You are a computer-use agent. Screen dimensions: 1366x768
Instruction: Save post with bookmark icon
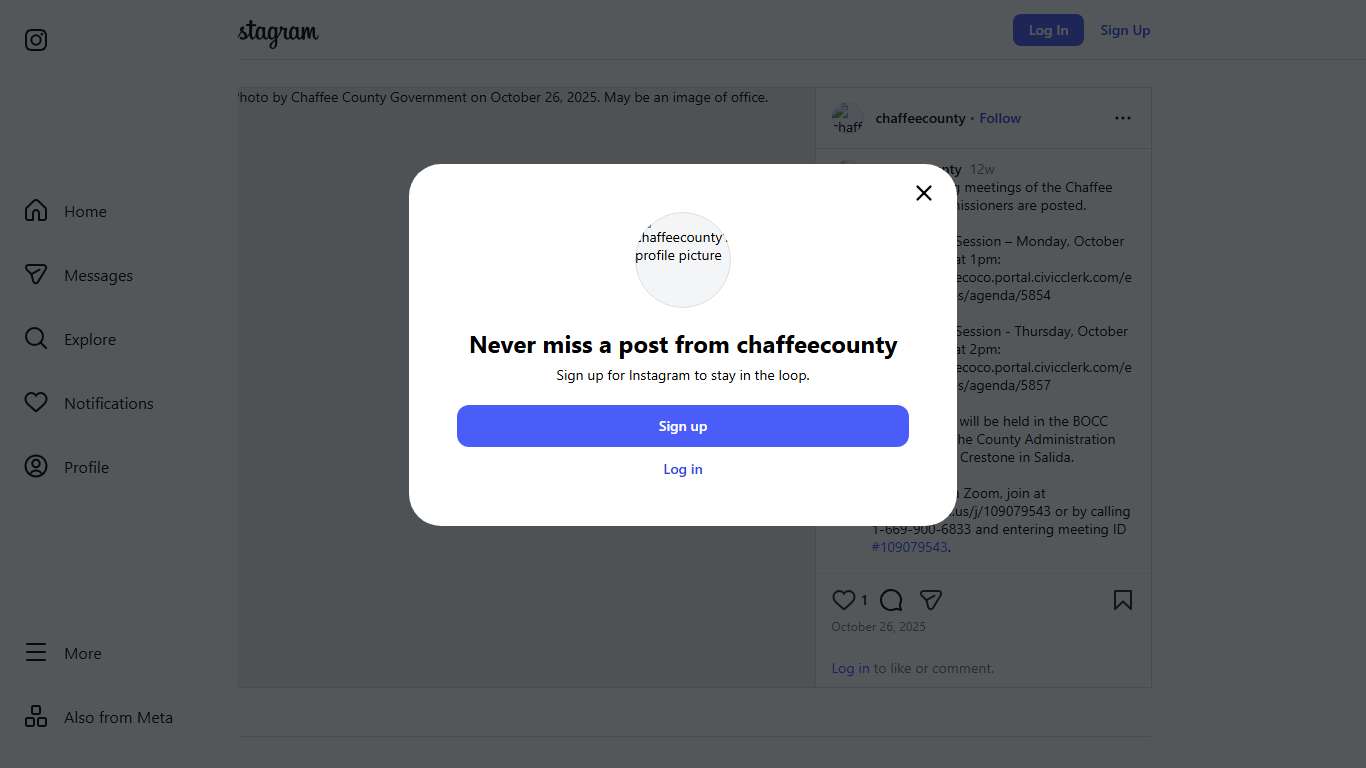click(1123, 600)
